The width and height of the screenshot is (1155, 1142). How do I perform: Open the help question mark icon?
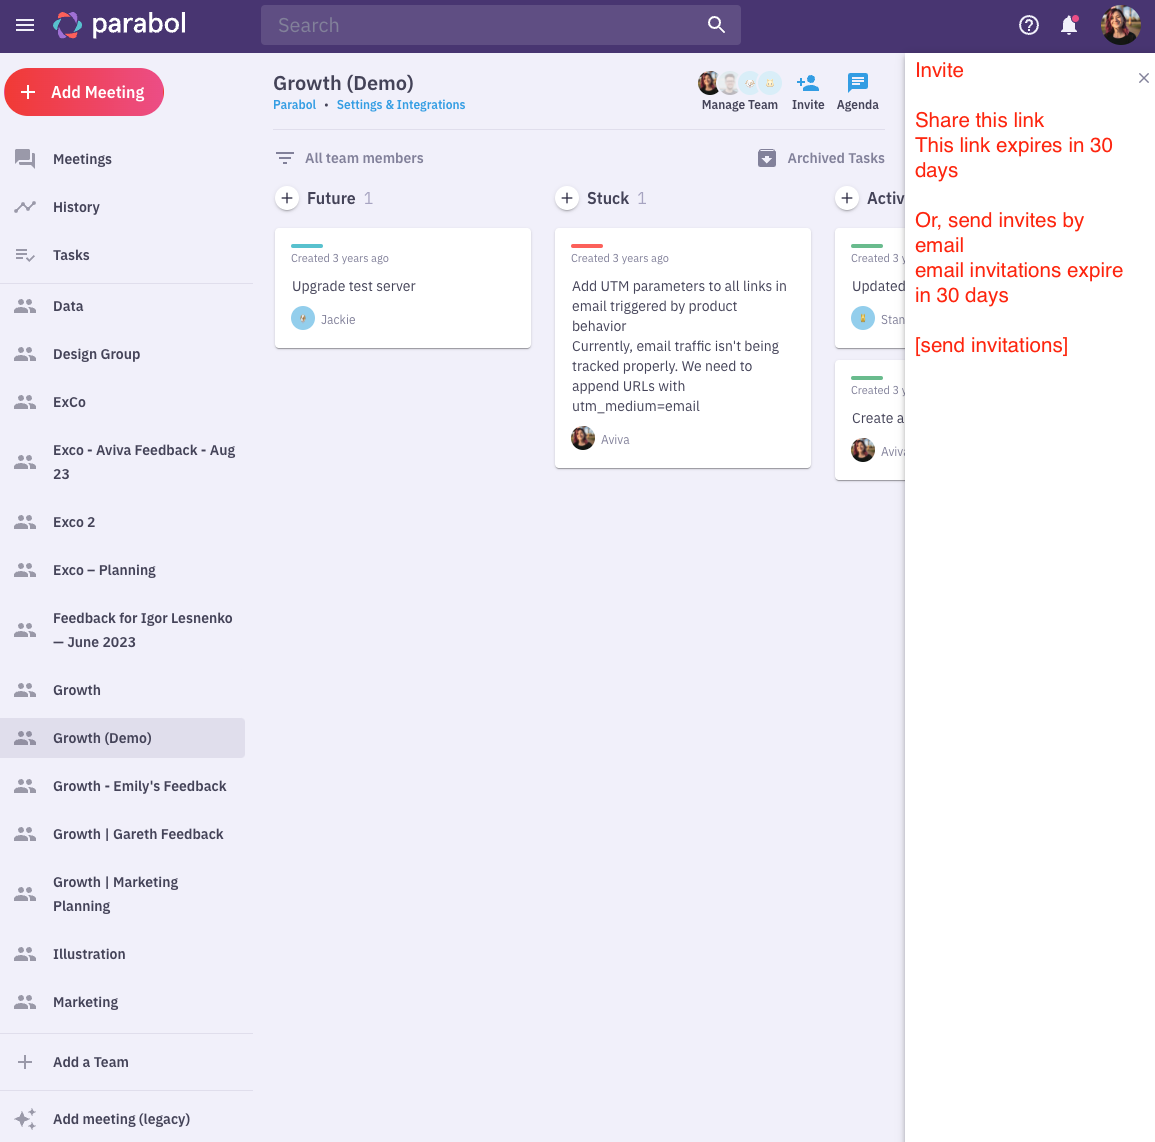(1028, 25)
